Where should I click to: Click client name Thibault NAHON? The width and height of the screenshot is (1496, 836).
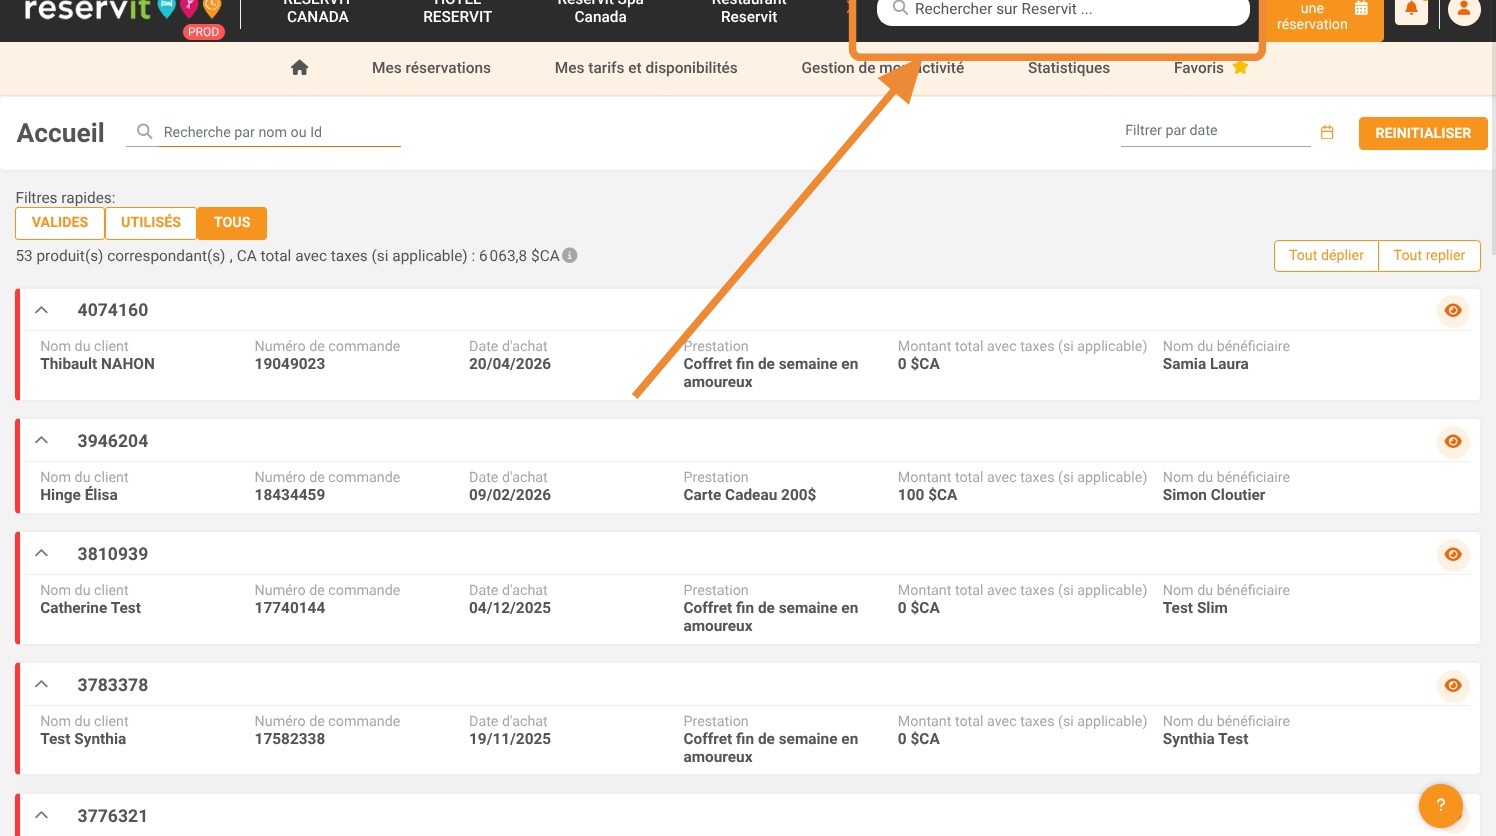97,364
